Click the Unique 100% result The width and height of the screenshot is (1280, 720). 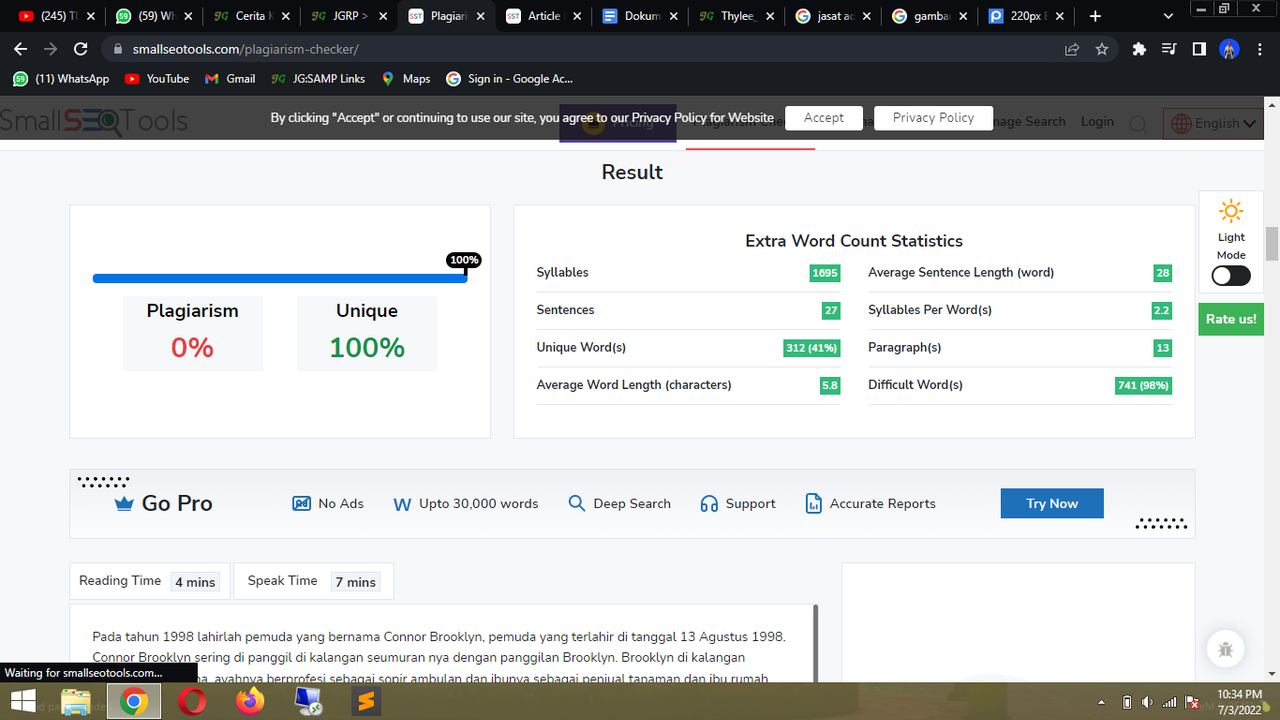tap(367, 333)
